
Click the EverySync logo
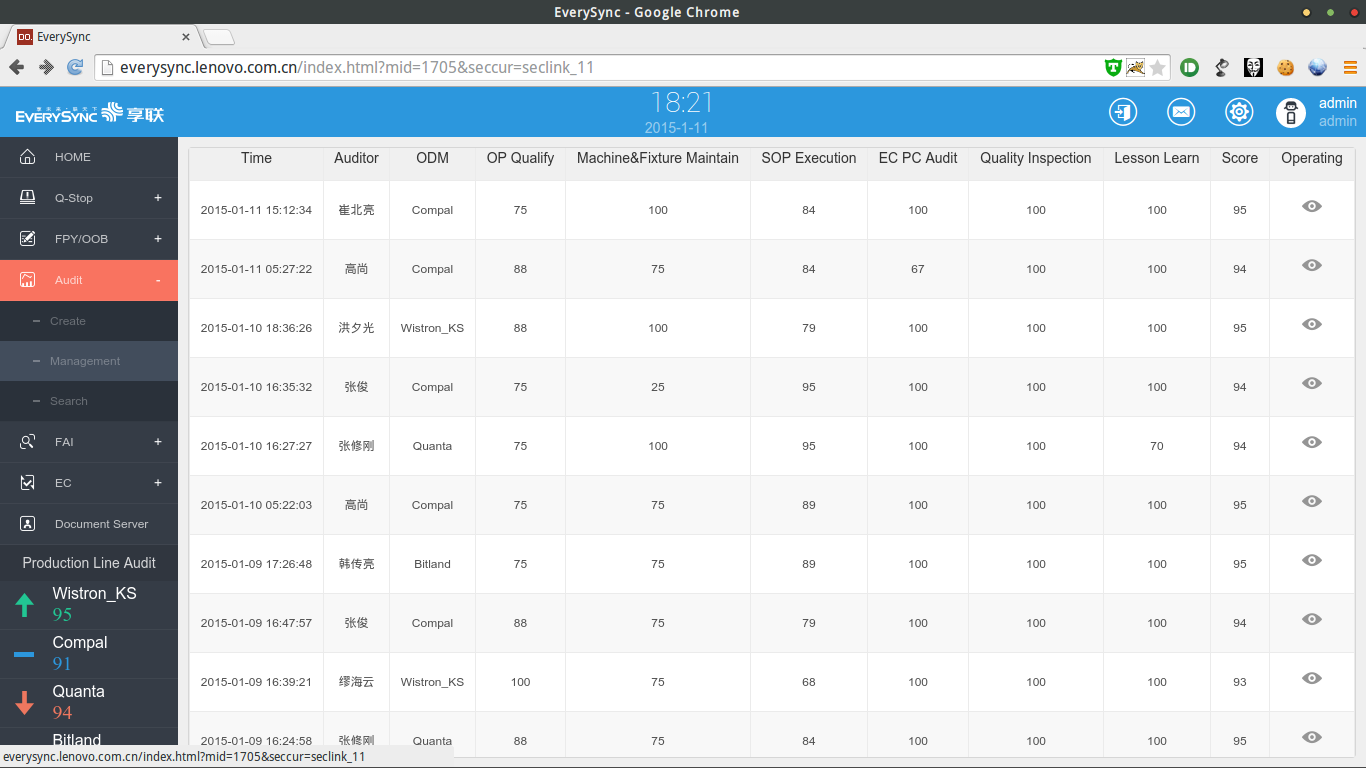click(89, 113)
